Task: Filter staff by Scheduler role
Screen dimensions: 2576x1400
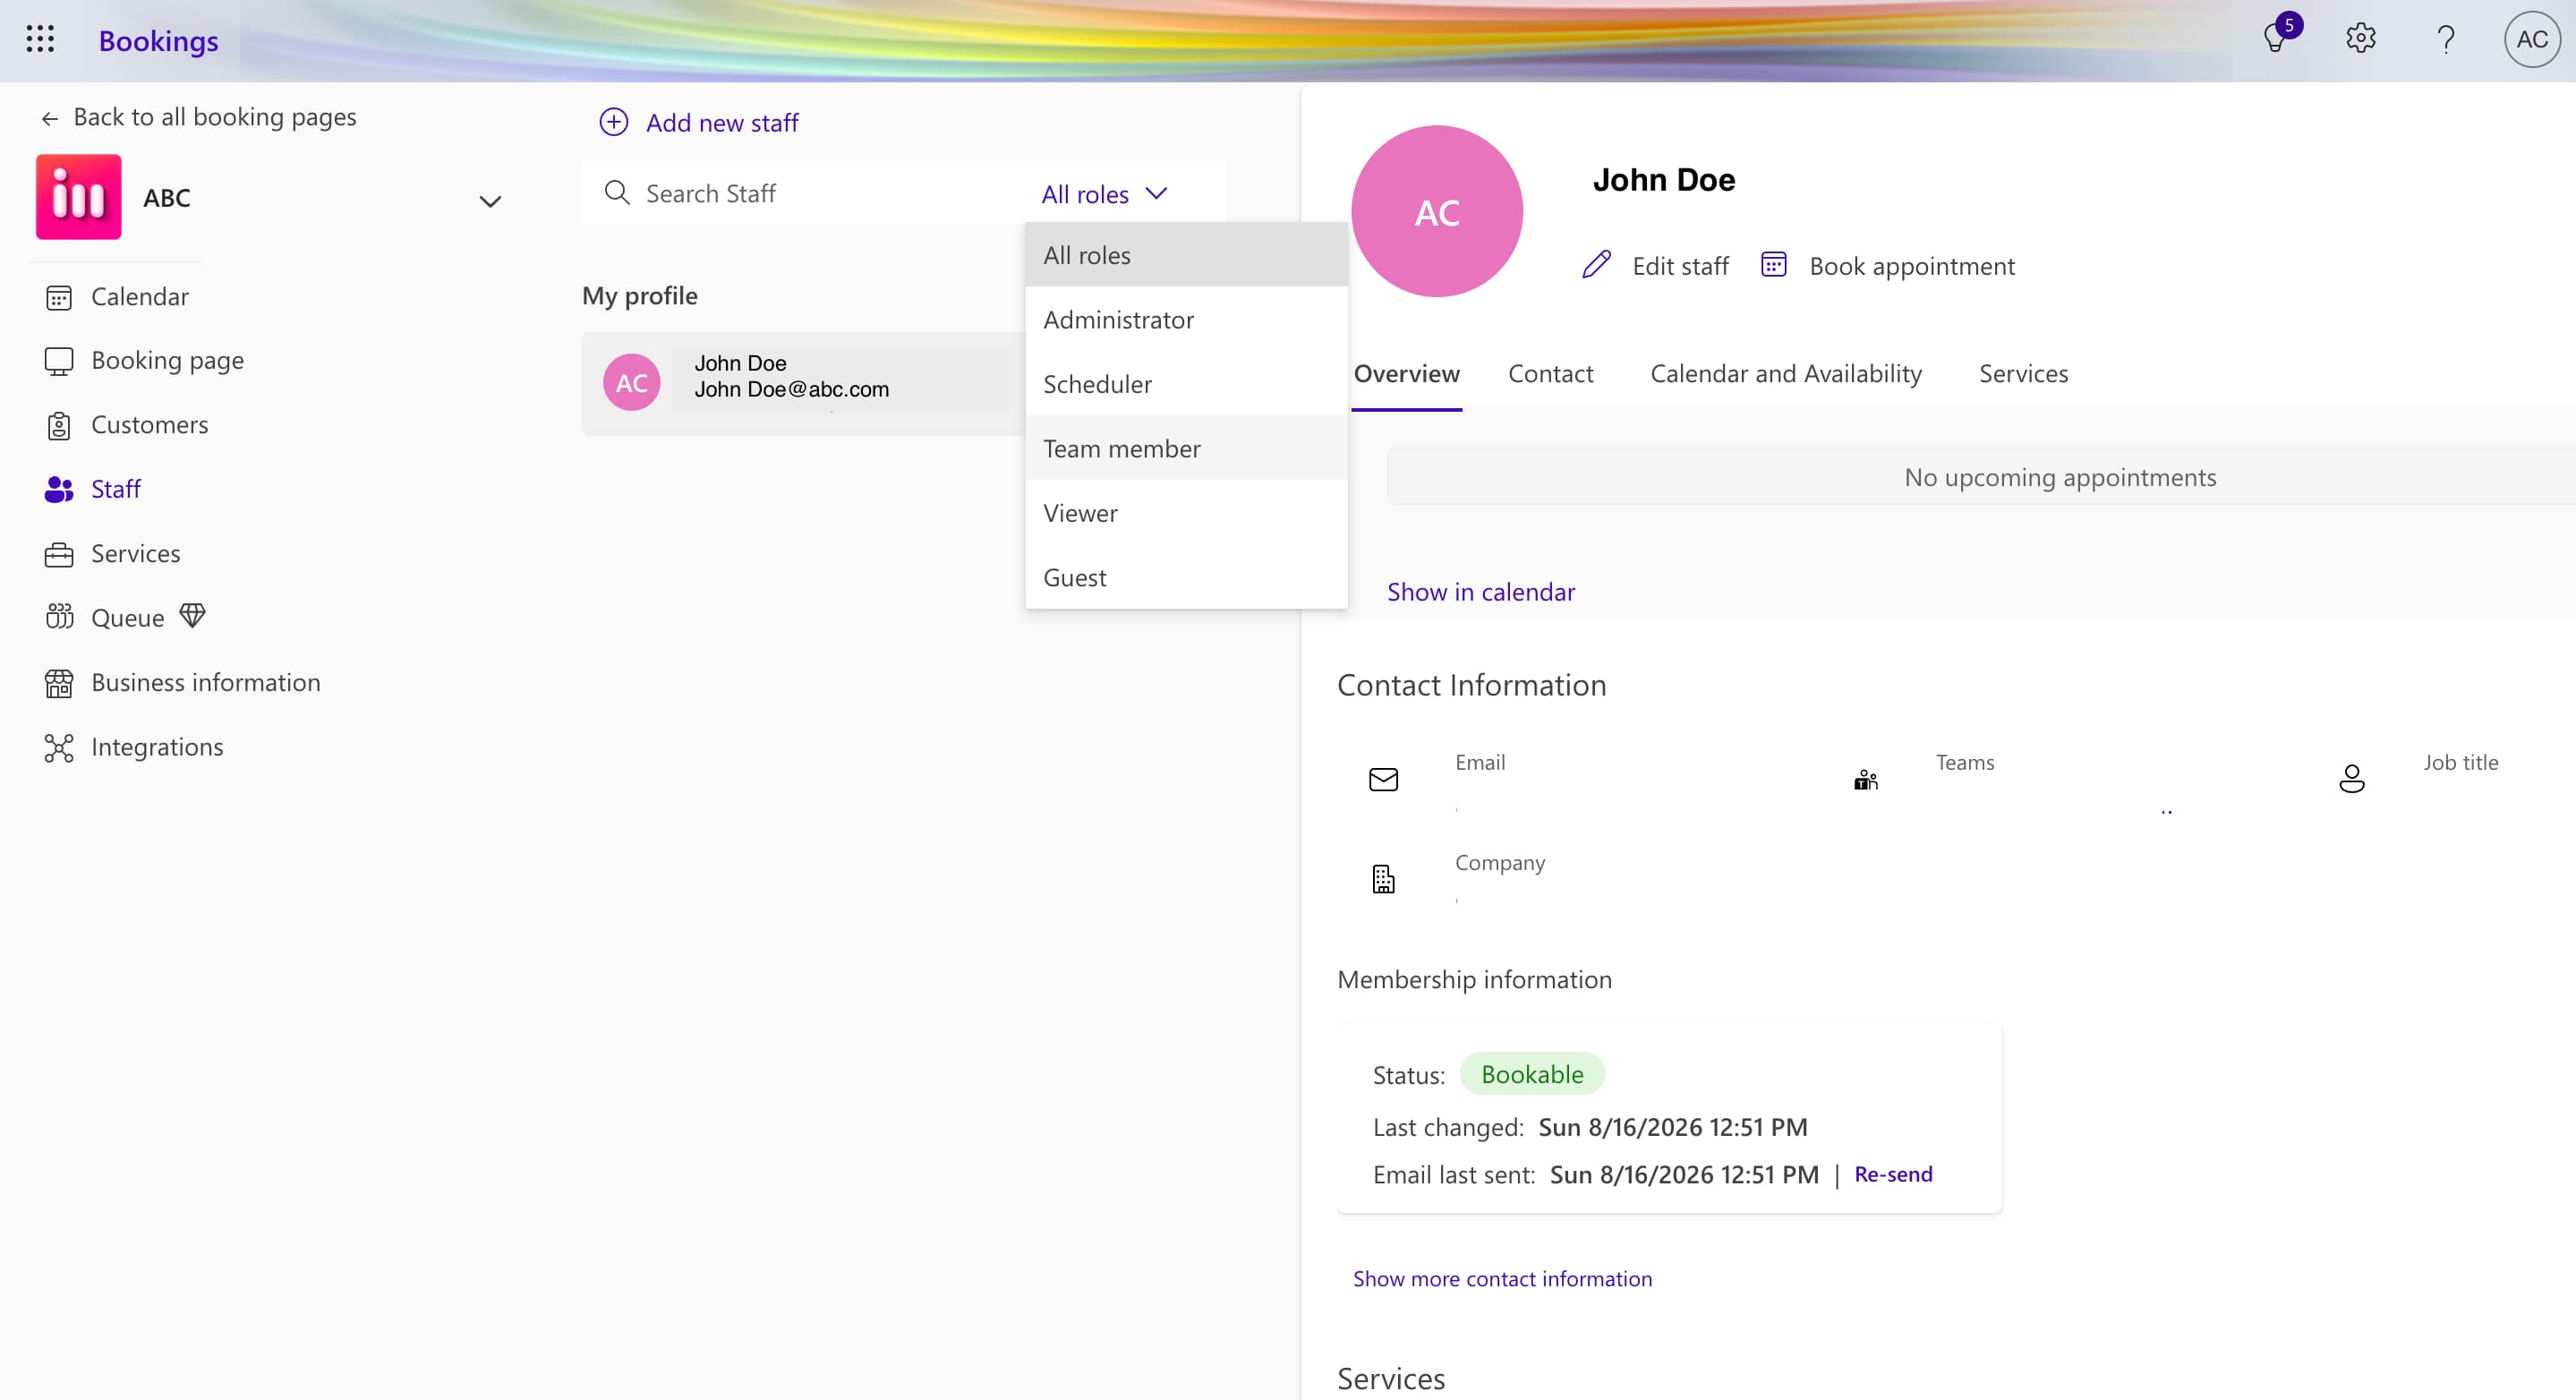Action: 1186,384
